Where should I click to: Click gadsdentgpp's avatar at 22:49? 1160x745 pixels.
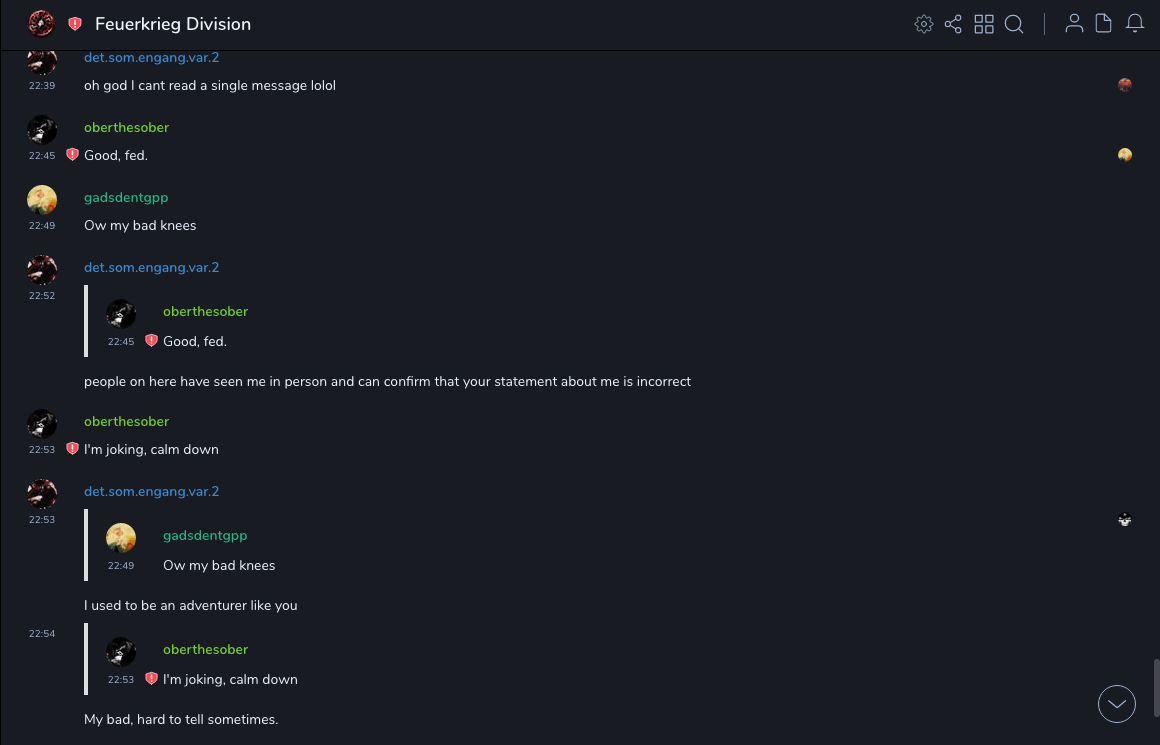click(42, 200)
